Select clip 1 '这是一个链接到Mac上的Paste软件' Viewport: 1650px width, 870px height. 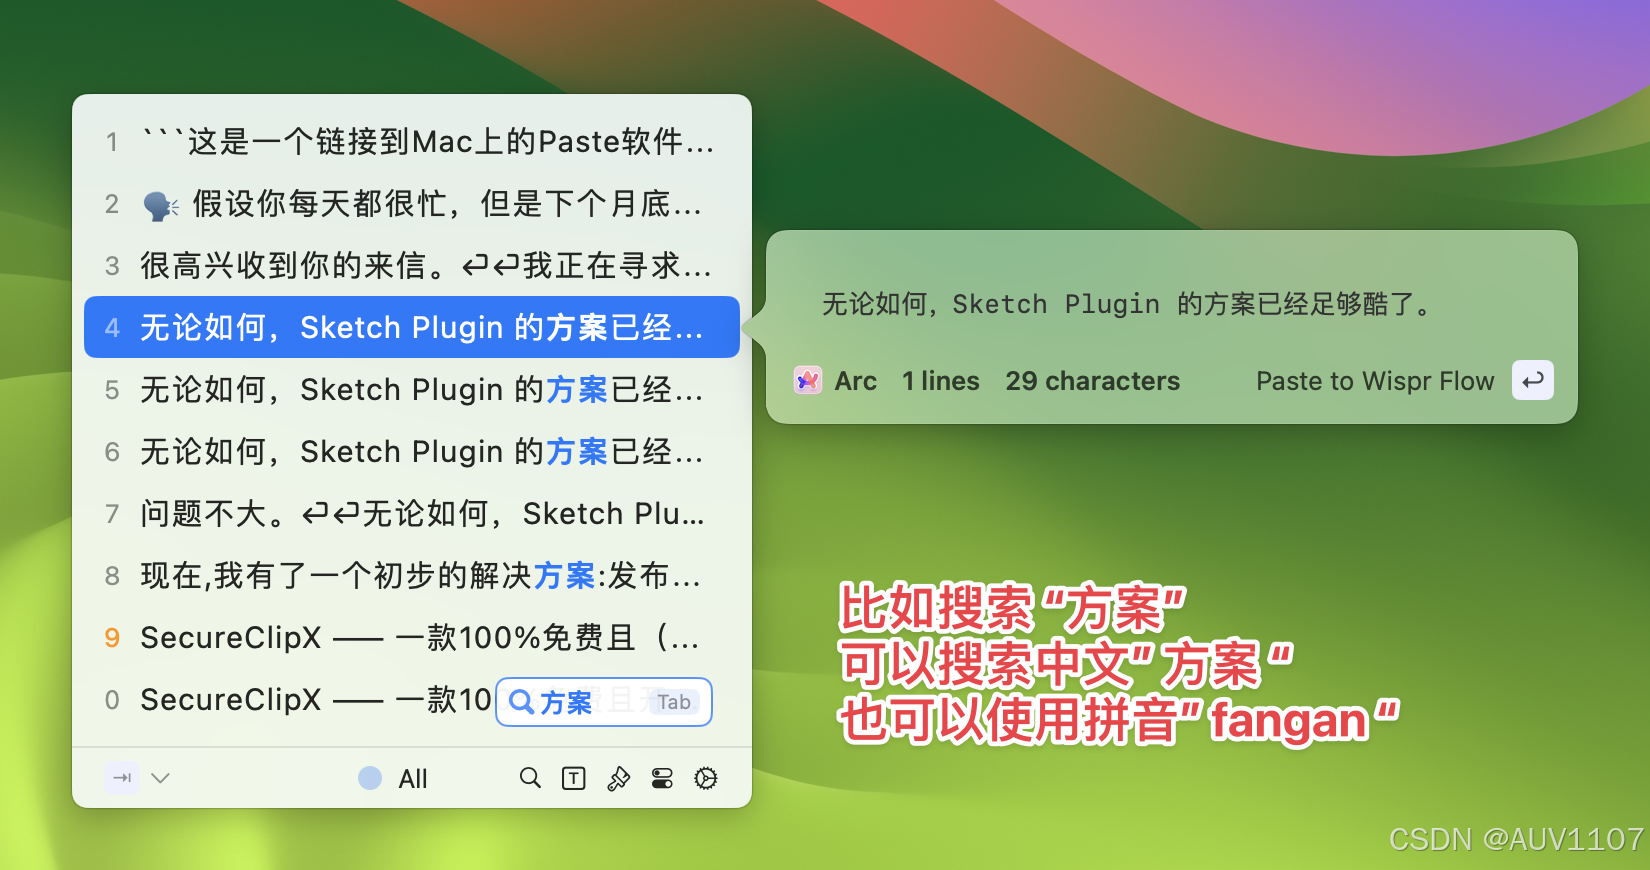(x=412, y=142)
